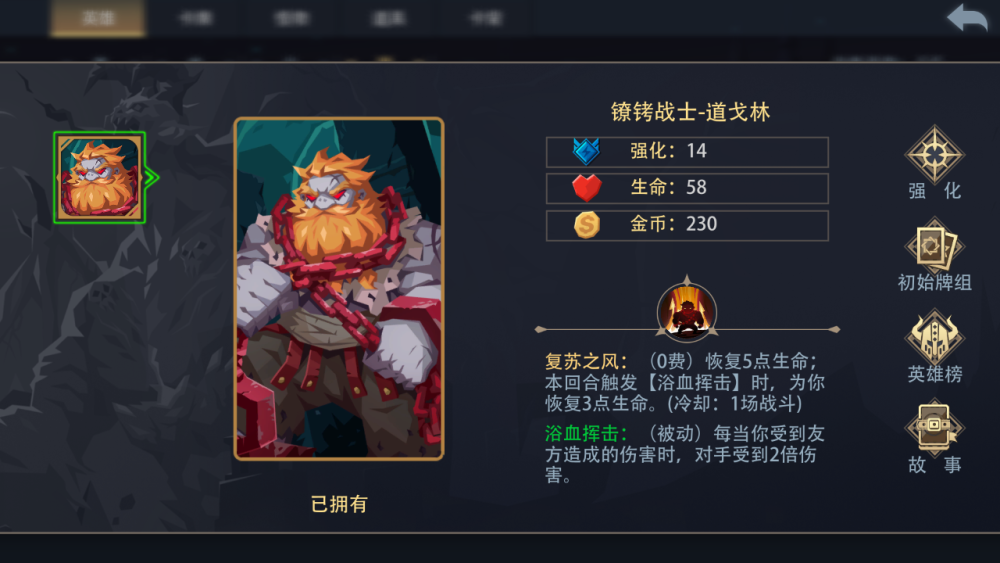
Task: Click the green 浴血挥击 passive skill text
Action: pos(585,434)
